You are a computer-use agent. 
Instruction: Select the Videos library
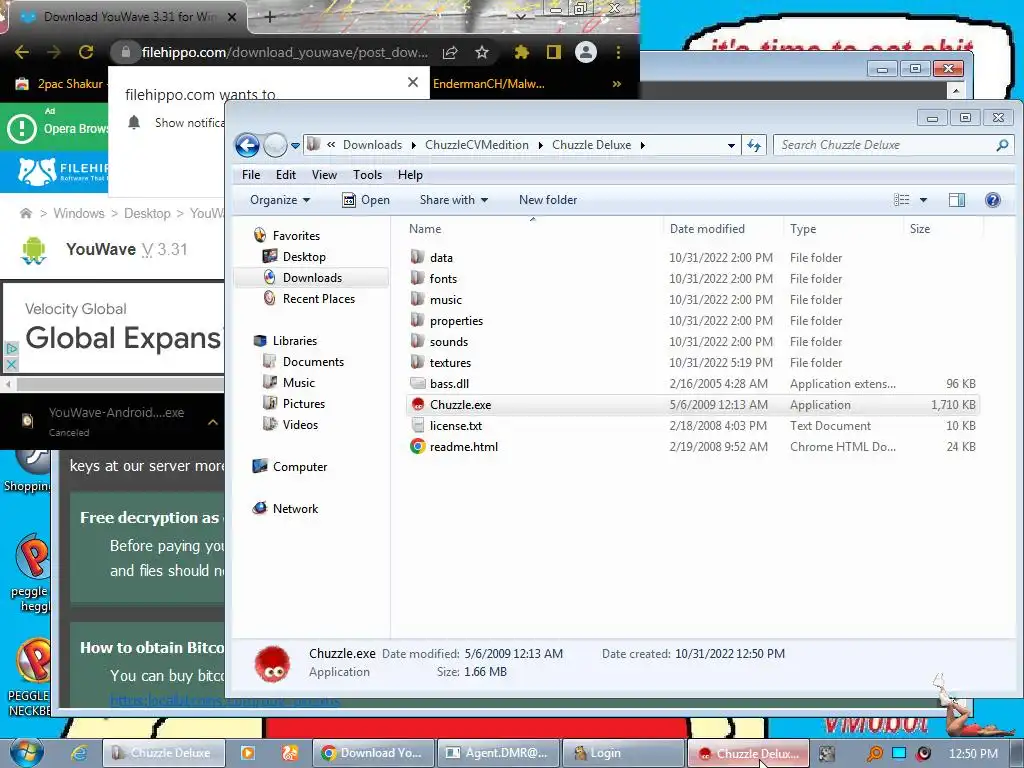[x=300, y=424]
